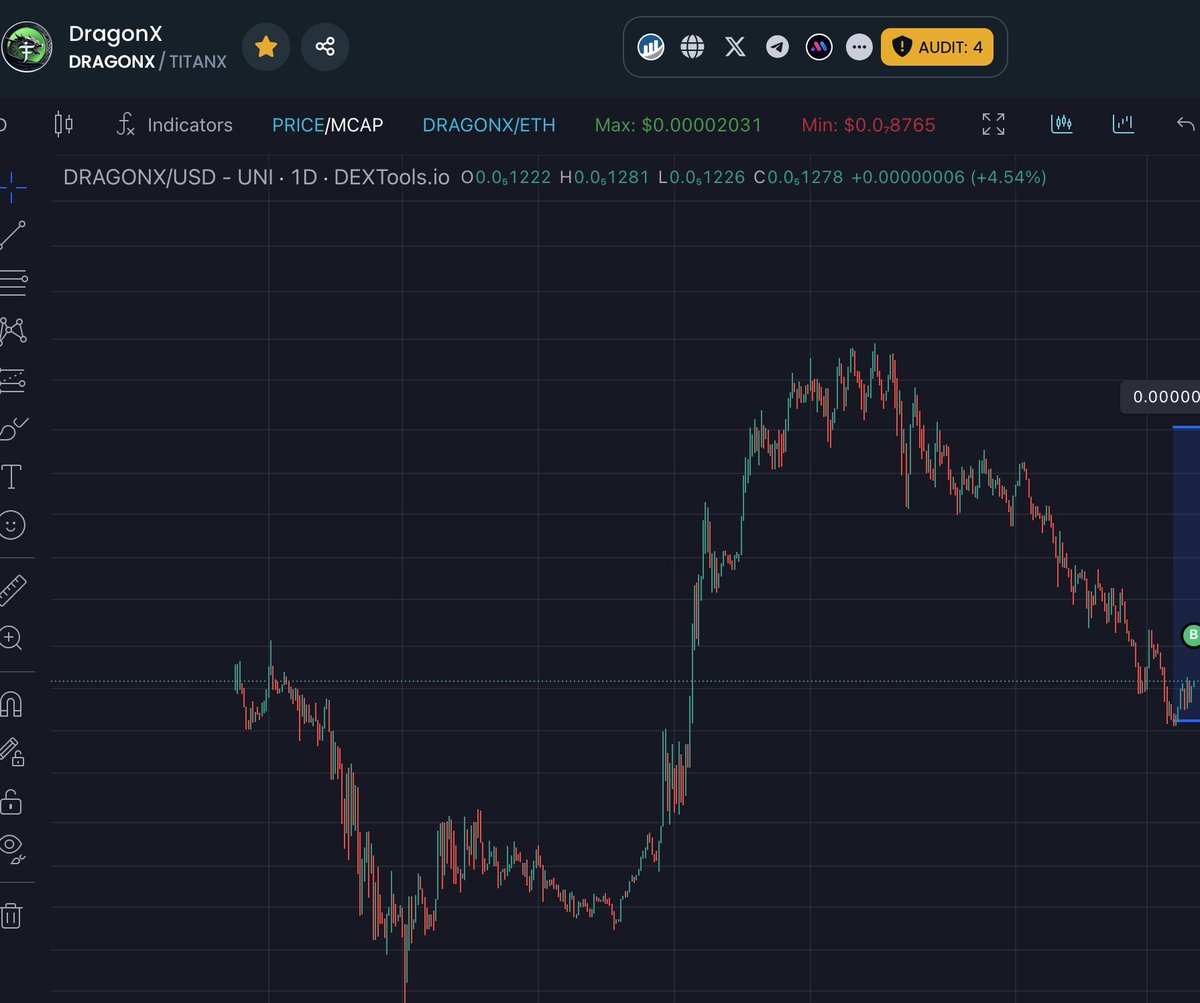Open the chart explorer link icon
The image size is (1200, 1003).
pos(652,46)
